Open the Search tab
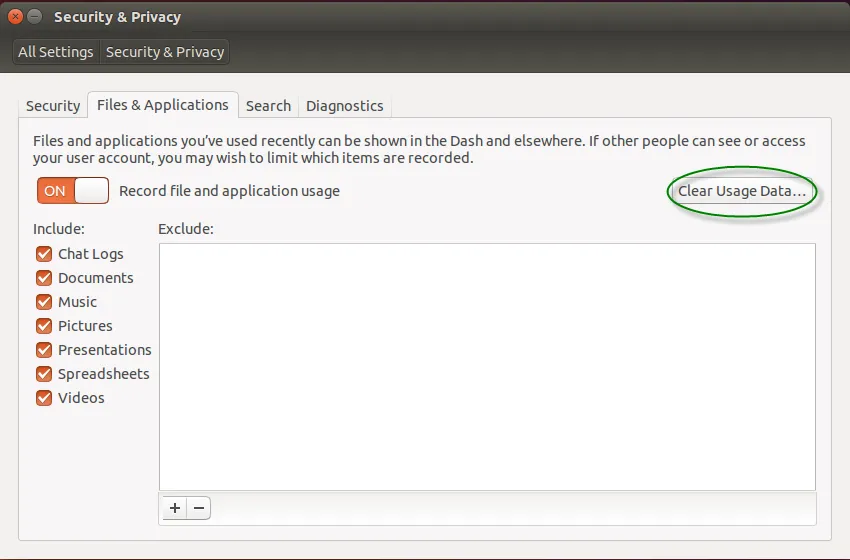This screenshot has width=850, height=560. [x=268, y=106]
